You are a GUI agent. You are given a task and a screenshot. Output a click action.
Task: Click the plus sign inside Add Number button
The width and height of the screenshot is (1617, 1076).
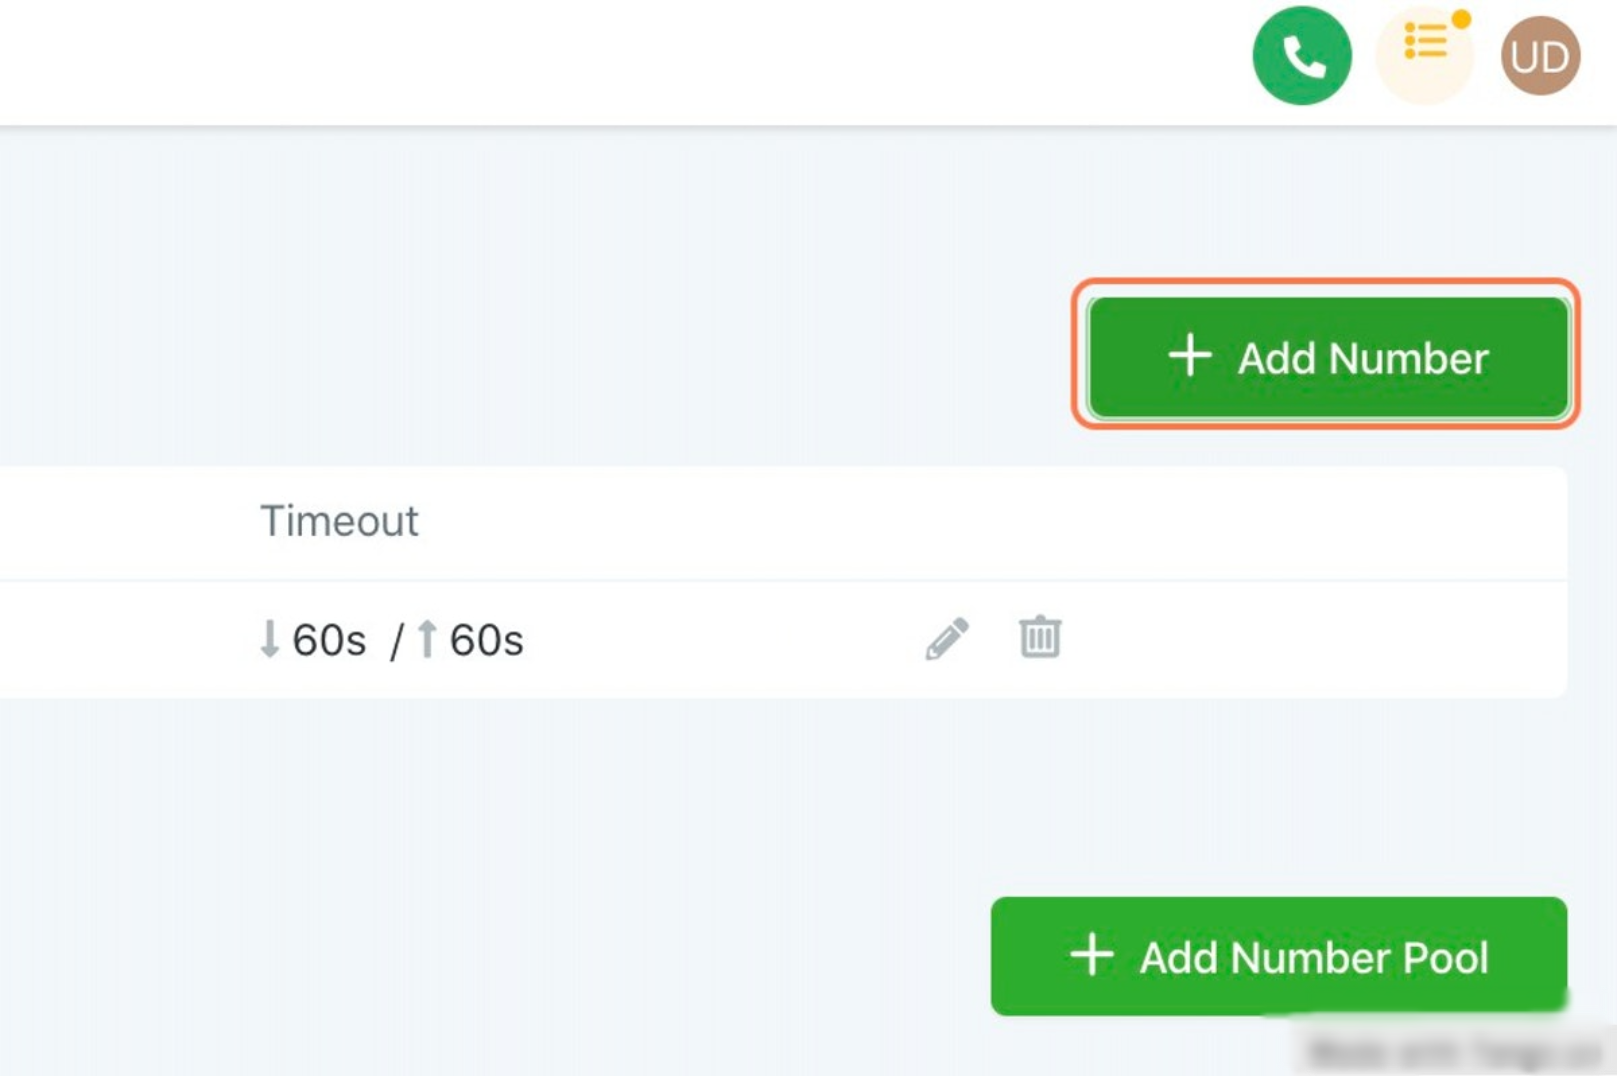click(x=1190, y=358)
